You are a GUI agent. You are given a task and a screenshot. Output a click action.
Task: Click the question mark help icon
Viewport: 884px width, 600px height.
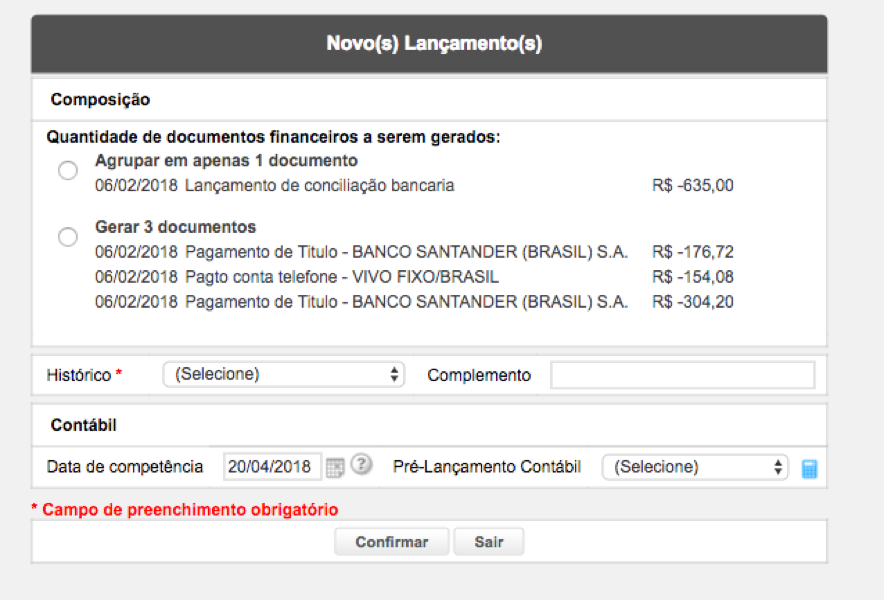(361, 465)
